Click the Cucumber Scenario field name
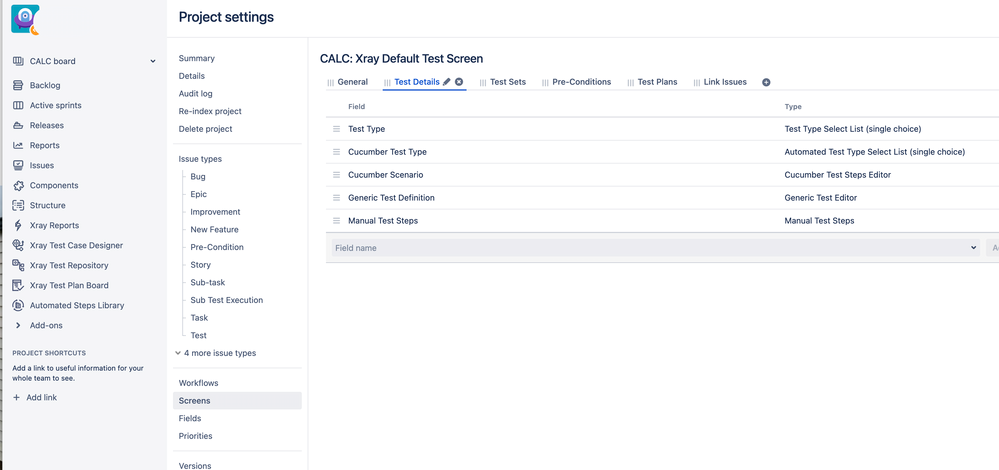This screenshot has height=470, width=999. [x=385, y=174]
